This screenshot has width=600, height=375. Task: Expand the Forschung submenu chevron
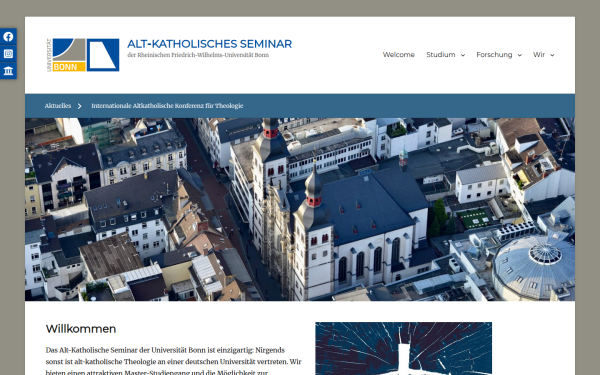[519, 55]
